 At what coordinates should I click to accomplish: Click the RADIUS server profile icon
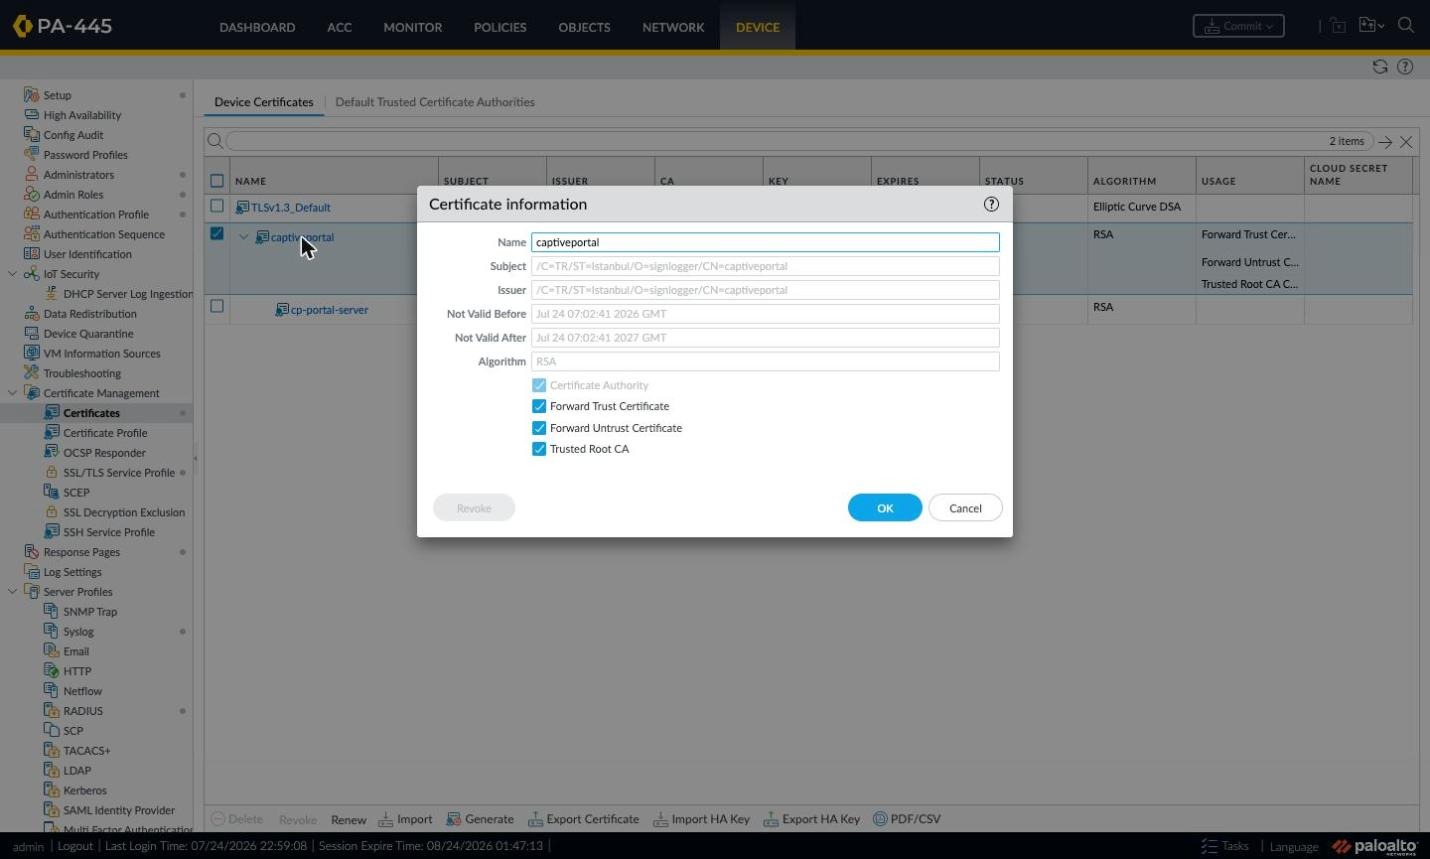pos(52,711)
